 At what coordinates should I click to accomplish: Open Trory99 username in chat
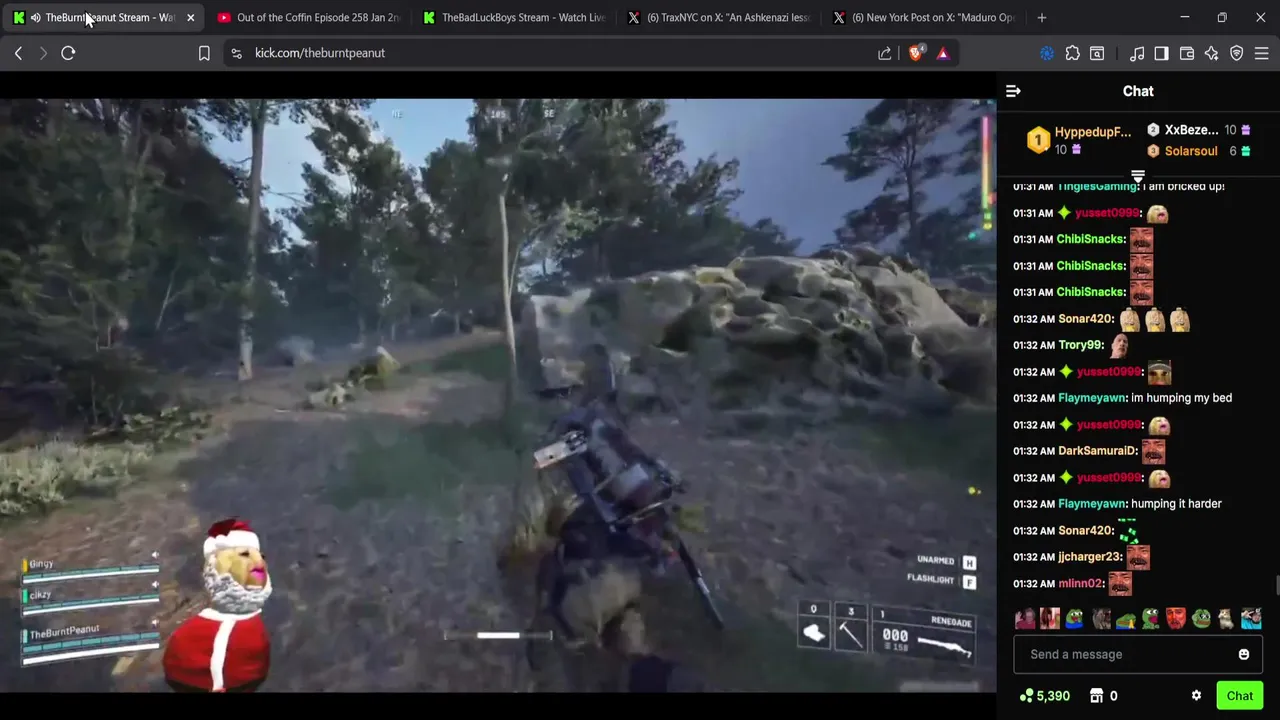[x=1080, y=345]
